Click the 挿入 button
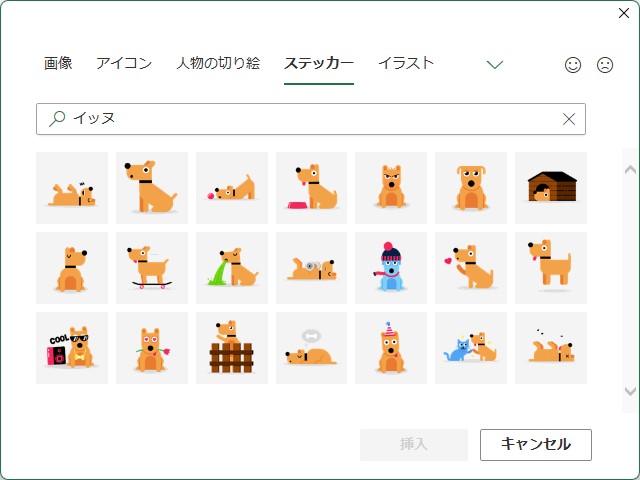Viewport: 640px width, 480px height. tap(414, 444)
